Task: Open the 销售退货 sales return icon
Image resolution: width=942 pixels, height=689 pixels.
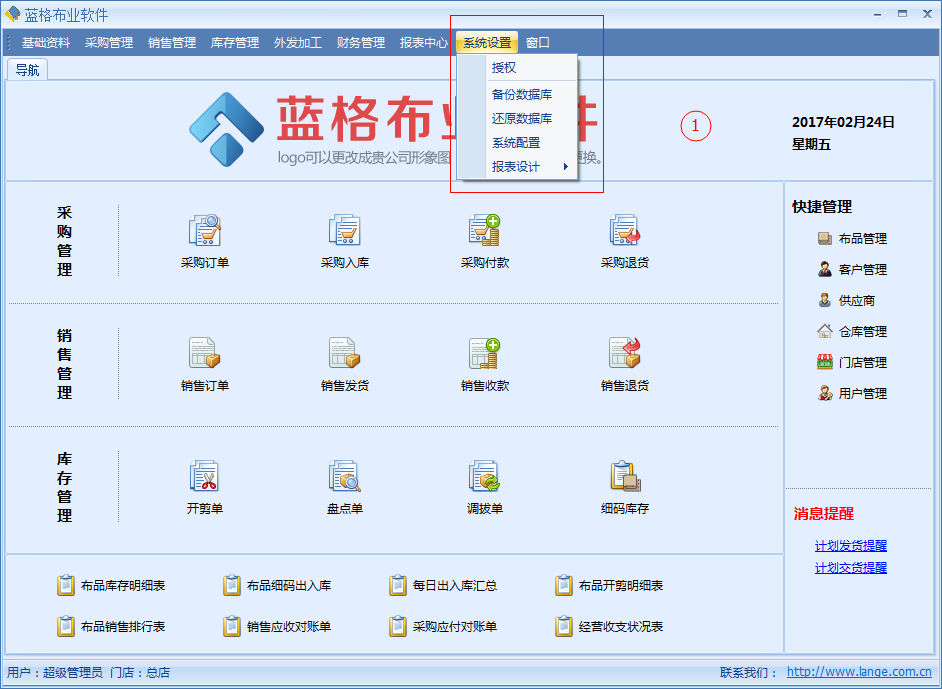Action: pos(625,354)
